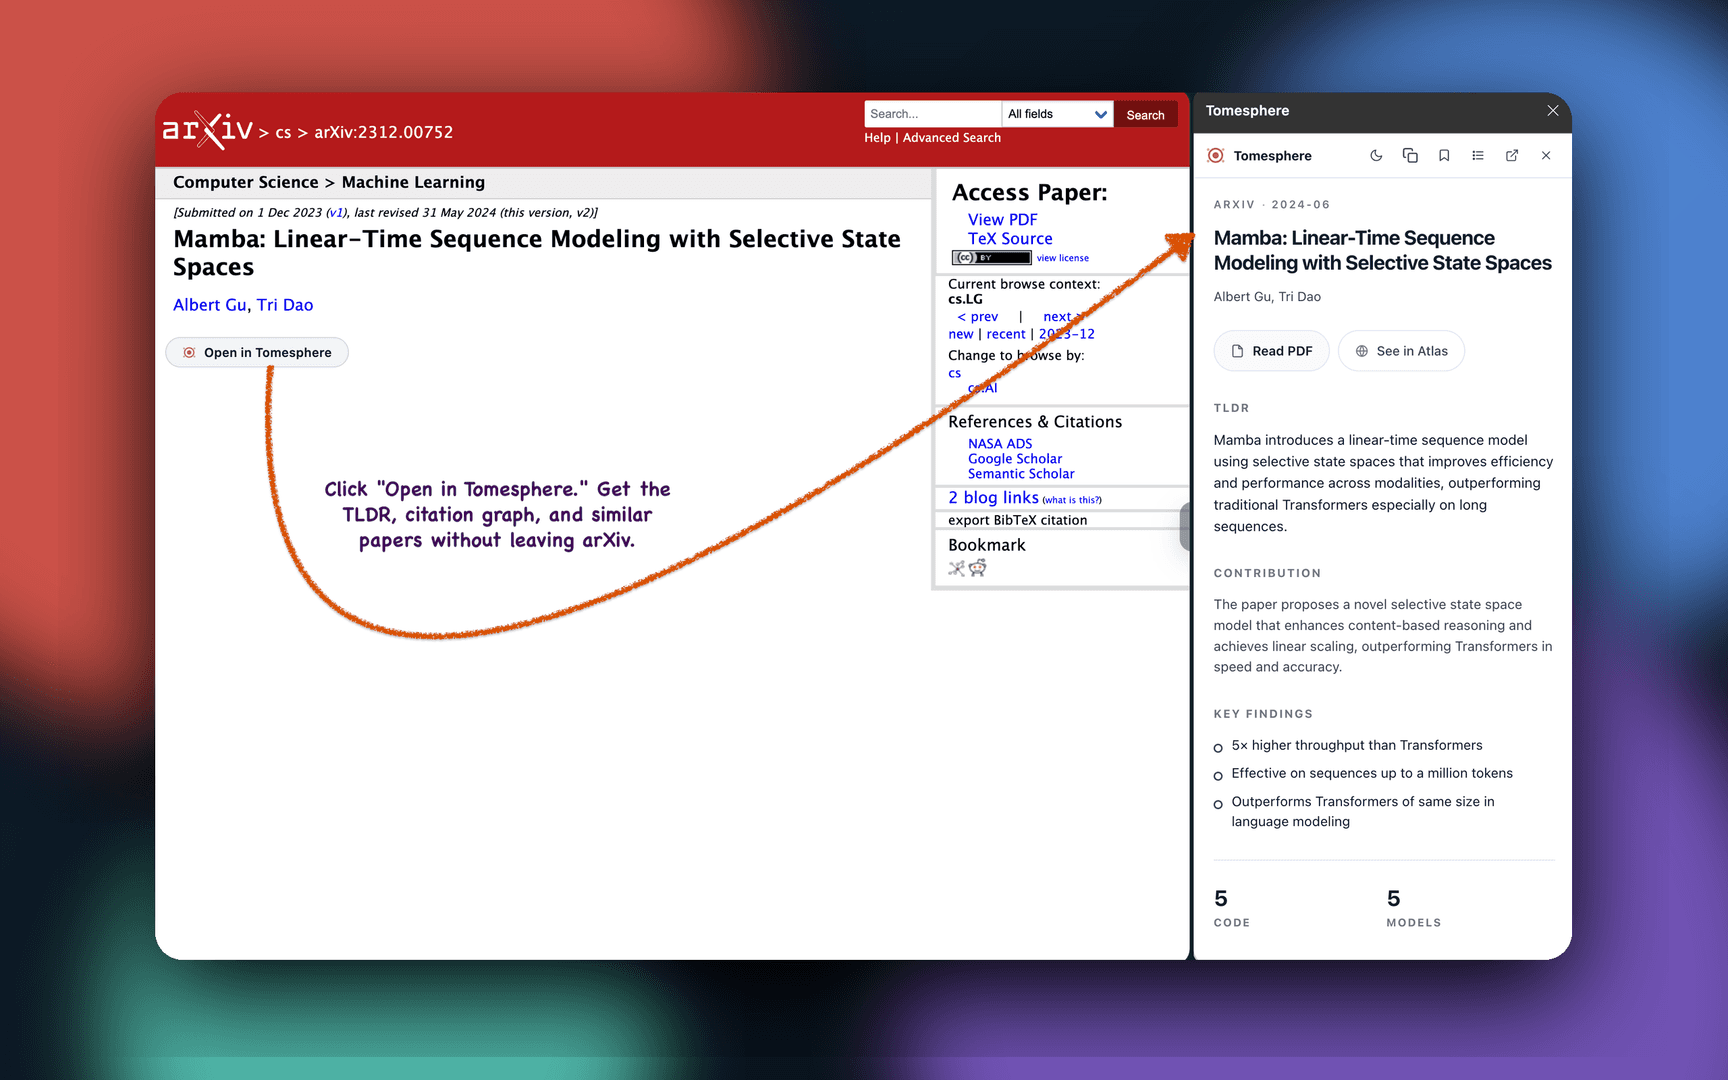Open the recent listings link

click(1006, 334)
